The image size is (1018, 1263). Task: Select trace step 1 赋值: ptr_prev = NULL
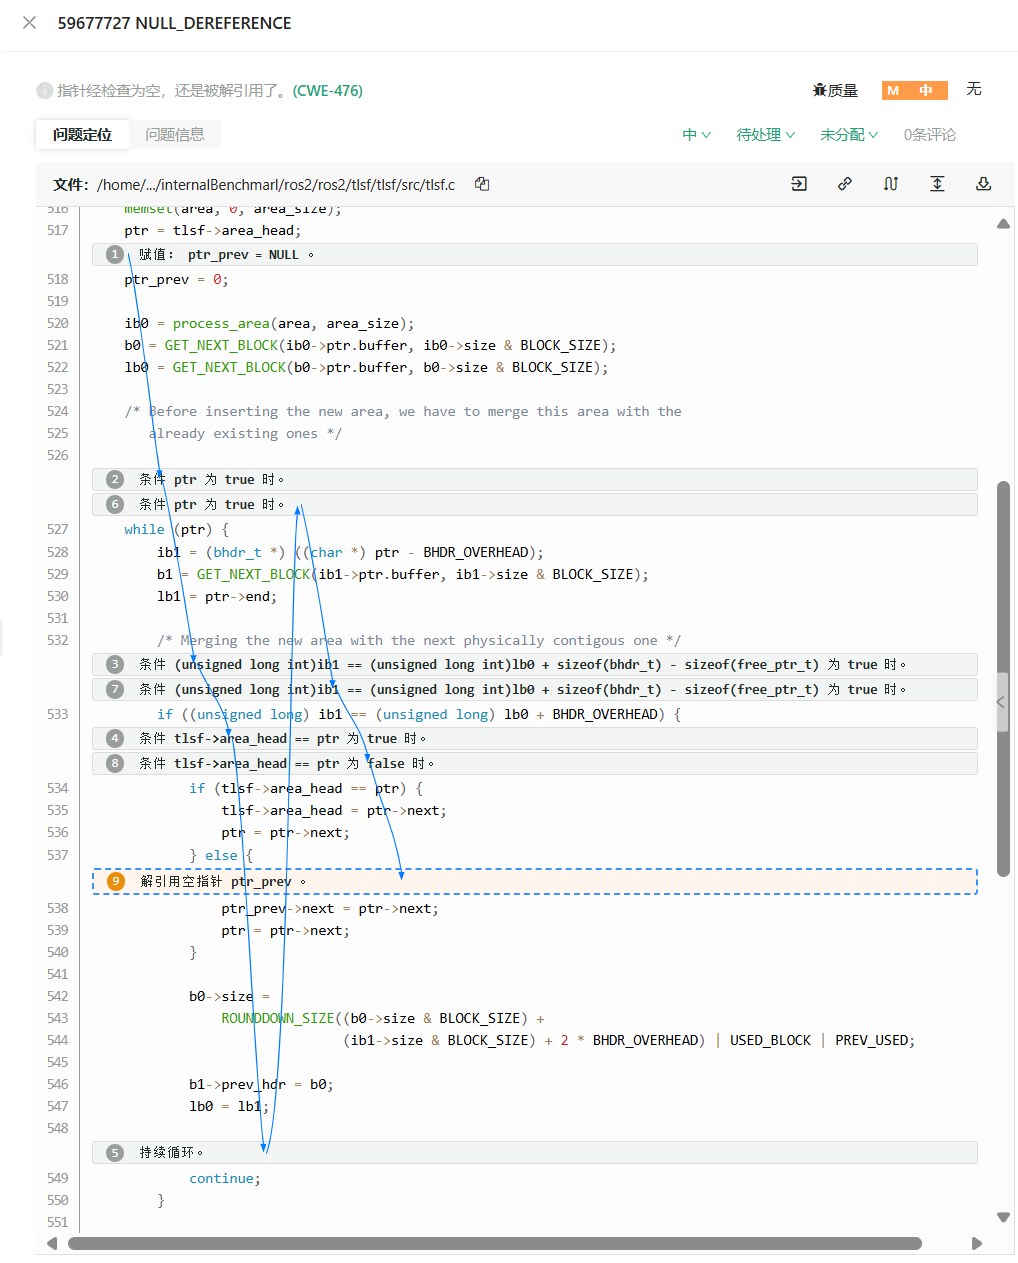tap(535, 255)
